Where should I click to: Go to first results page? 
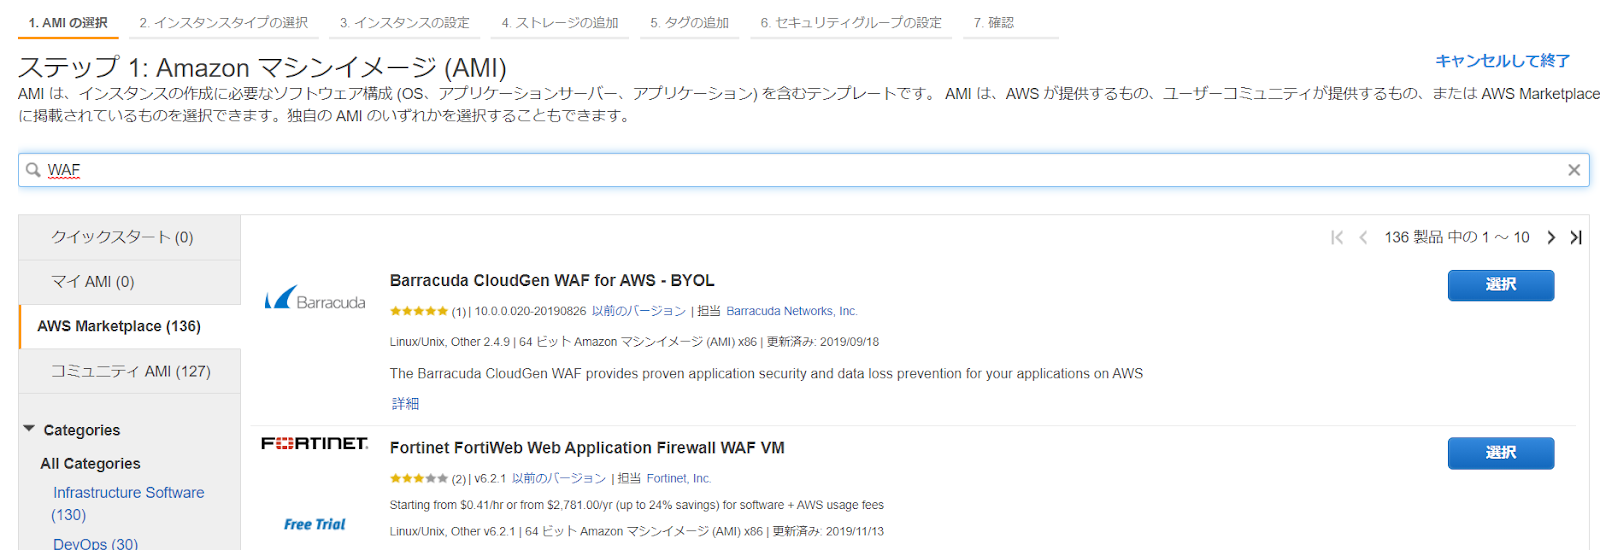click(x=1337, y=237)
